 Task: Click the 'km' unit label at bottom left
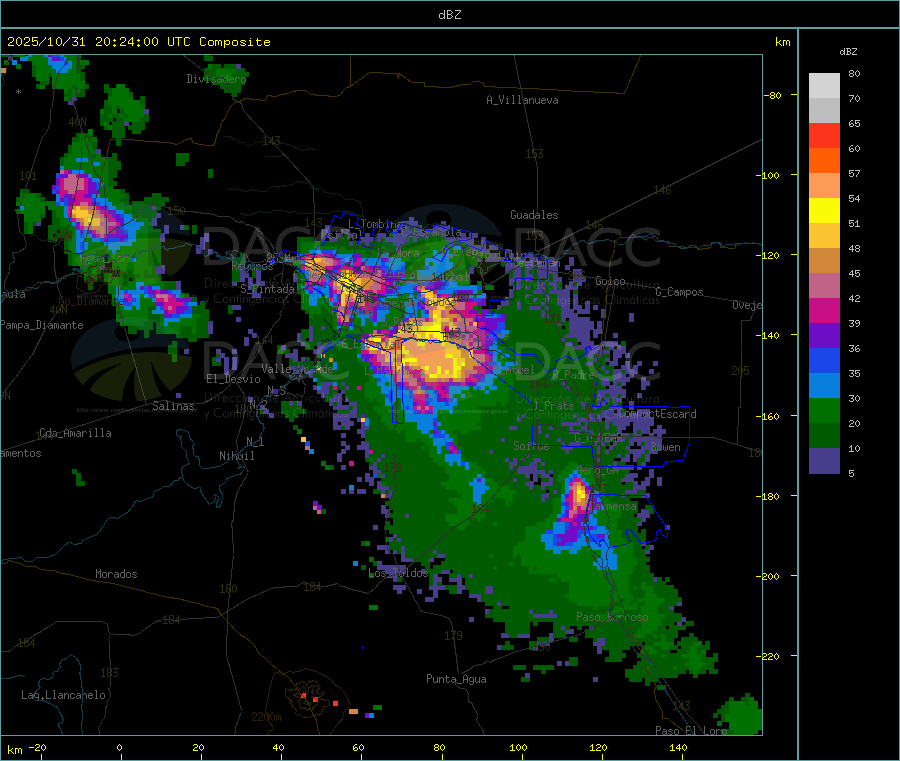(x=14, y=750)
